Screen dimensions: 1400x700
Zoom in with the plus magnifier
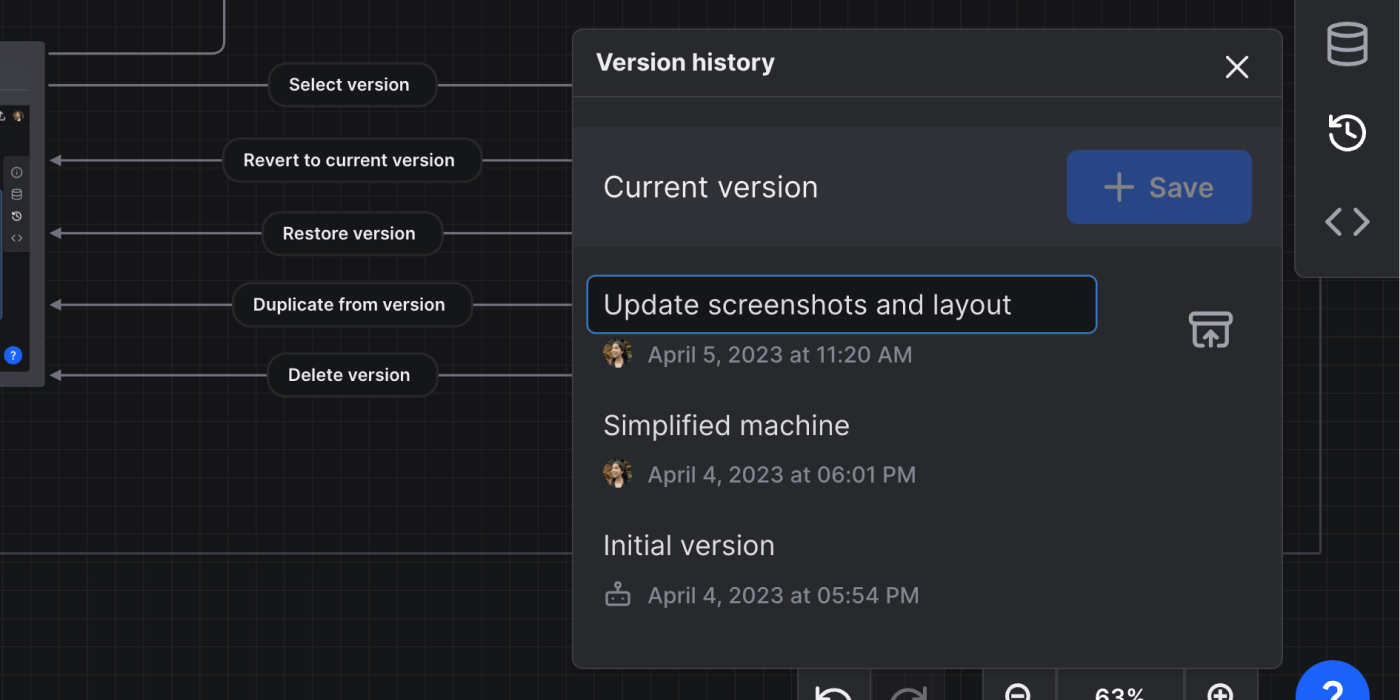1220,692
